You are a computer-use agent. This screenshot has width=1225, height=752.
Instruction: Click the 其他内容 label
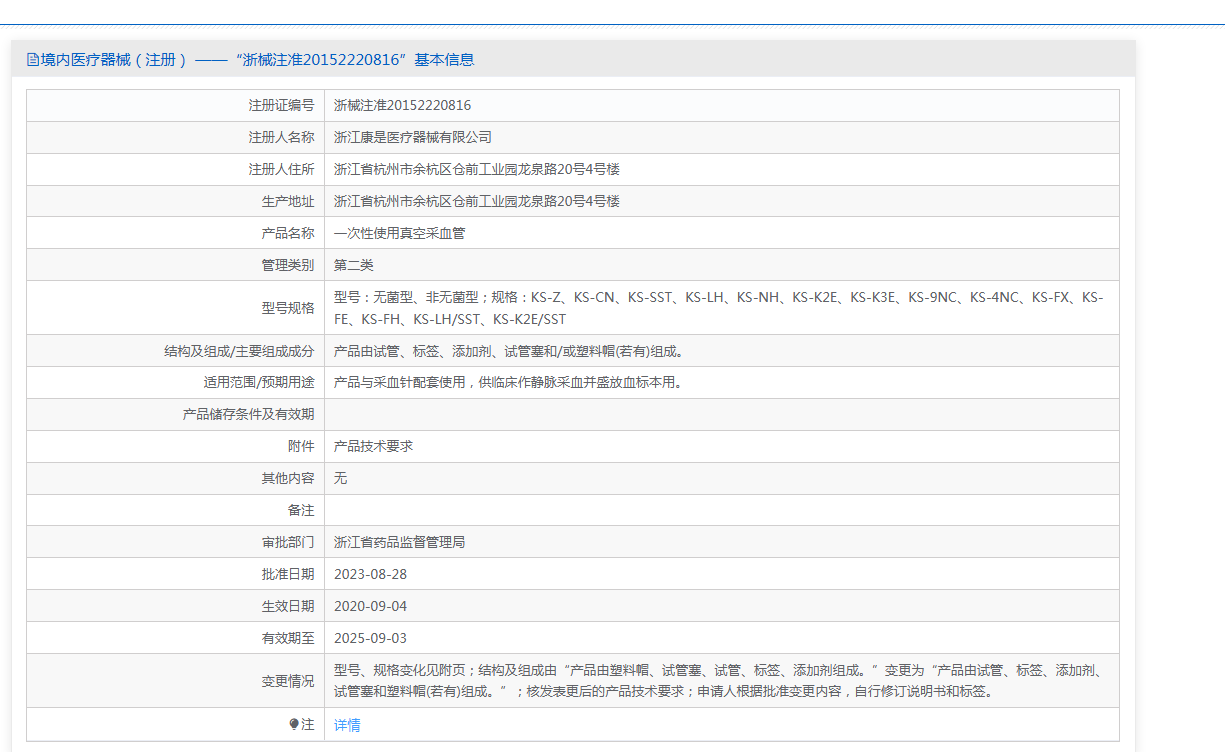288,479
